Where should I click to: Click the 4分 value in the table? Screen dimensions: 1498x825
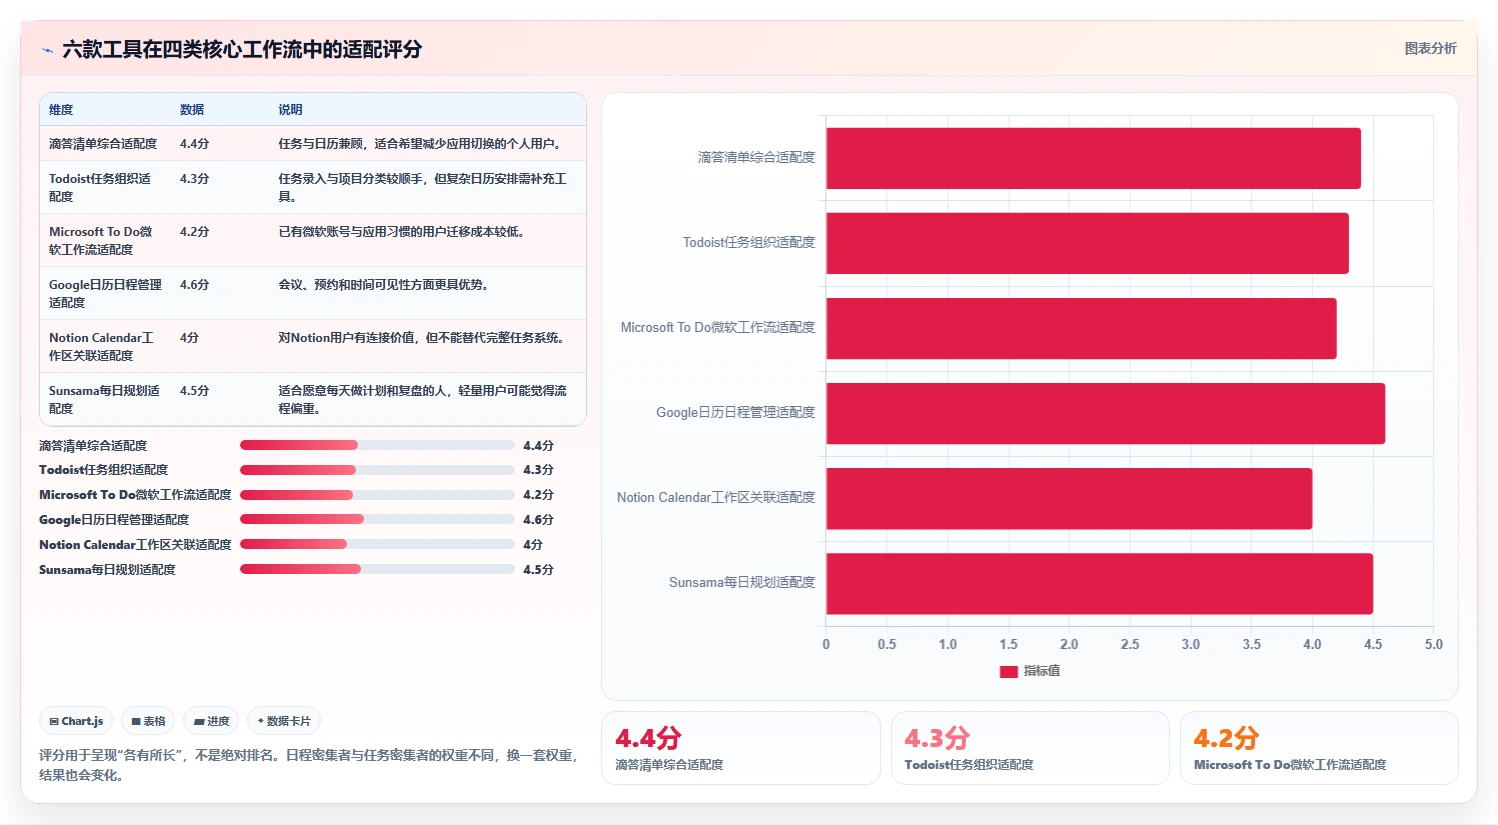click(x=189, y=338)
